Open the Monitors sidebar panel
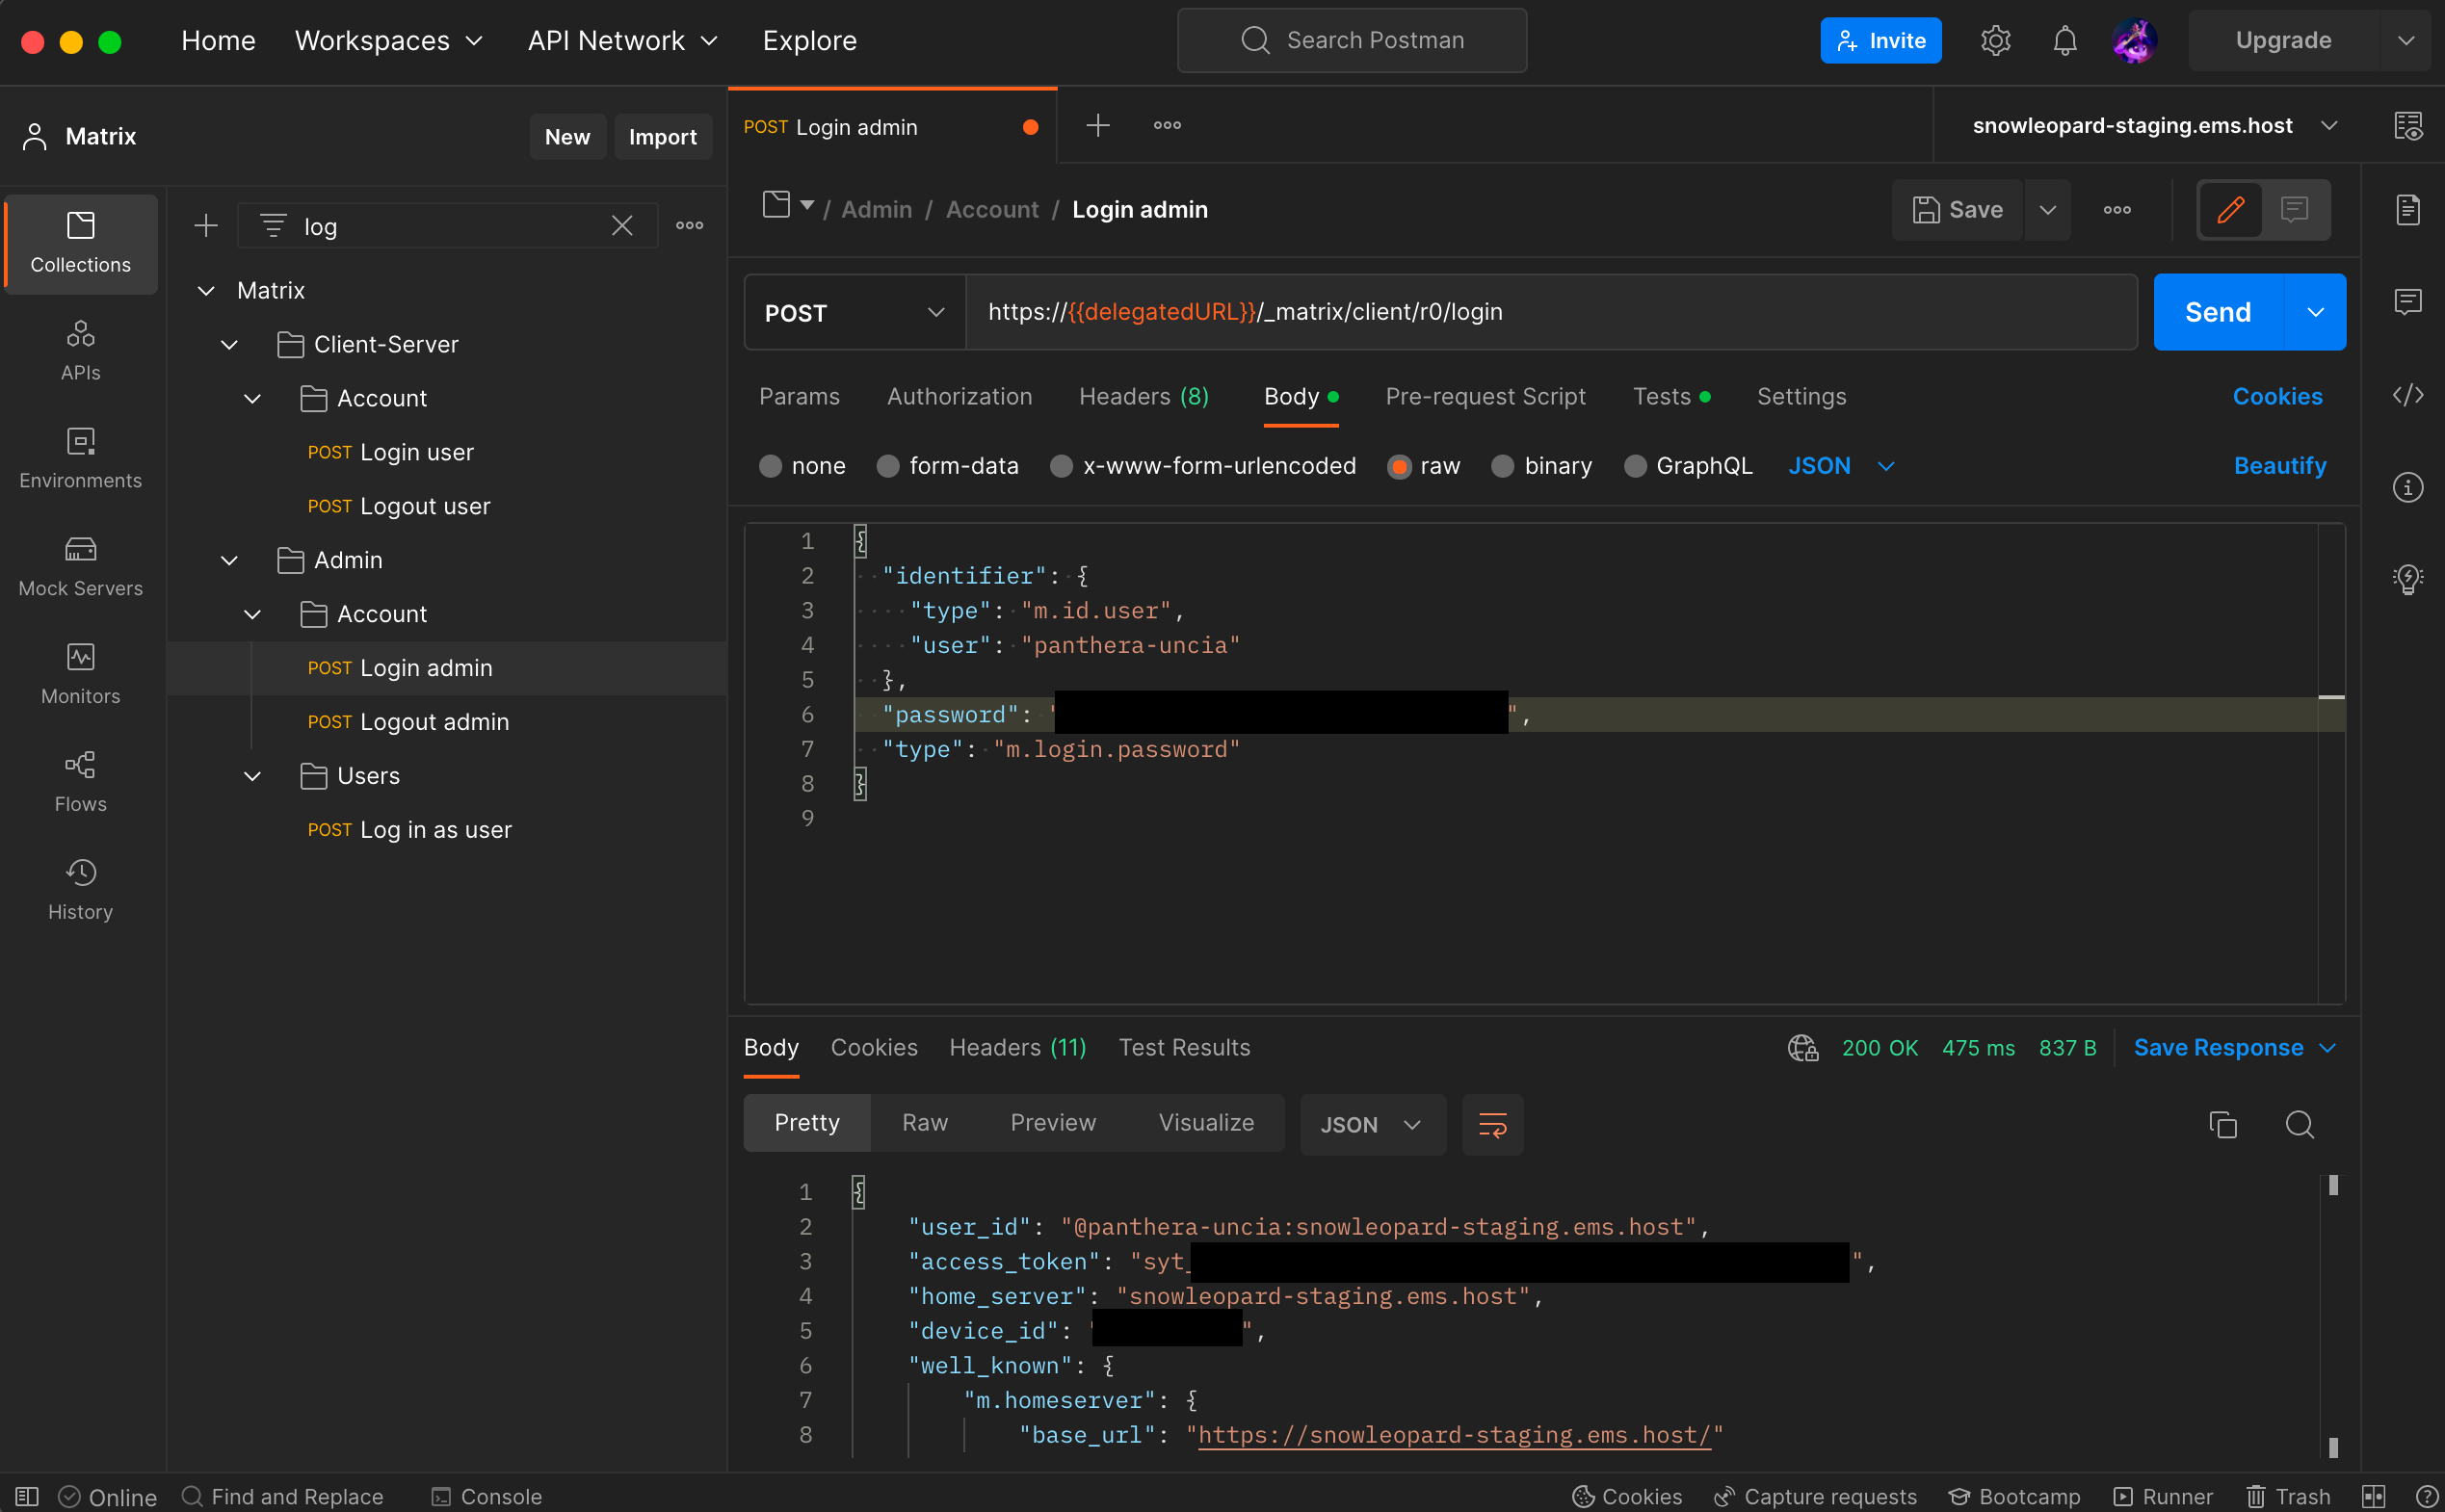Image resolution: width=2445 pixels, height=1512 pixels. click(x=80, y=674)
